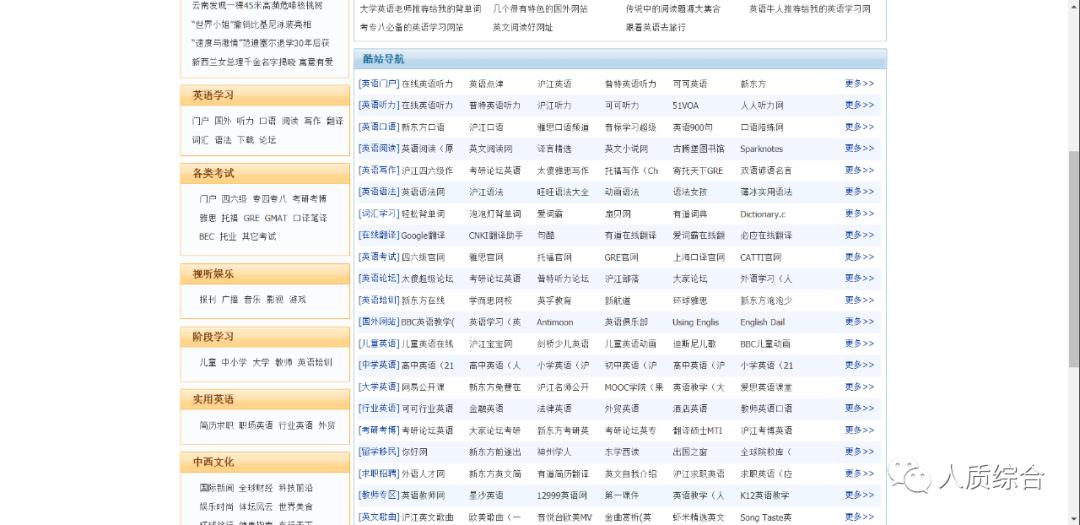Image resolution: width=1080 pixels, height=525 pixels.
Task: Open the 外语人才网 link
Action: pyautogui.click(x=423, y=474)
